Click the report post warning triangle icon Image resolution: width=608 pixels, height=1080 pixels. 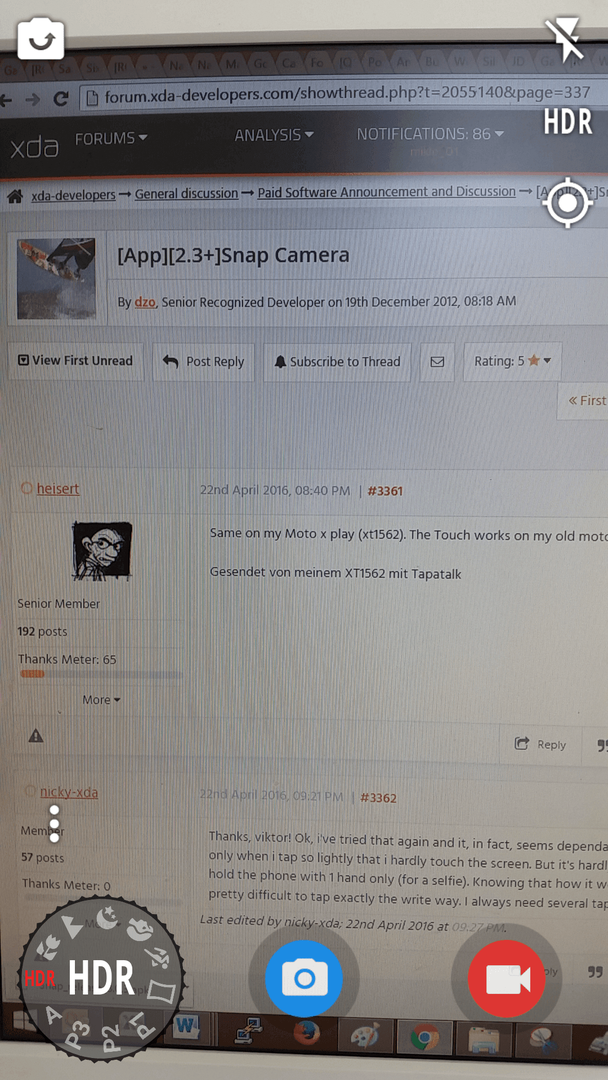[36, 736]
